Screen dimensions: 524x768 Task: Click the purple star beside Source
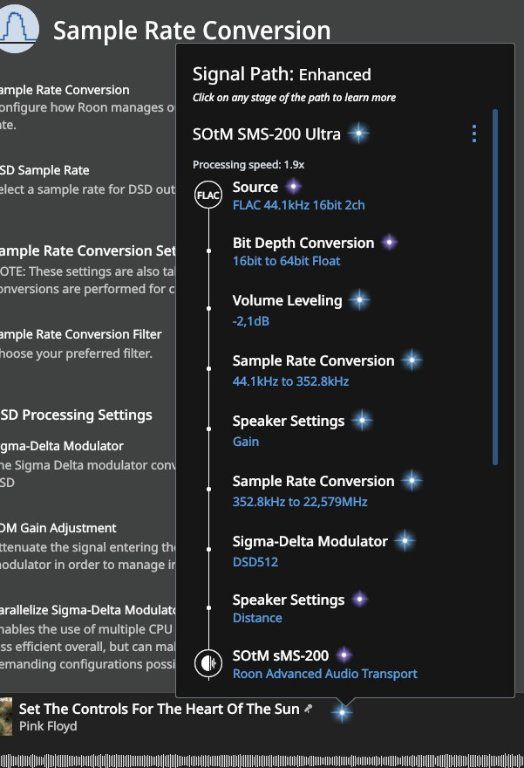293,186
